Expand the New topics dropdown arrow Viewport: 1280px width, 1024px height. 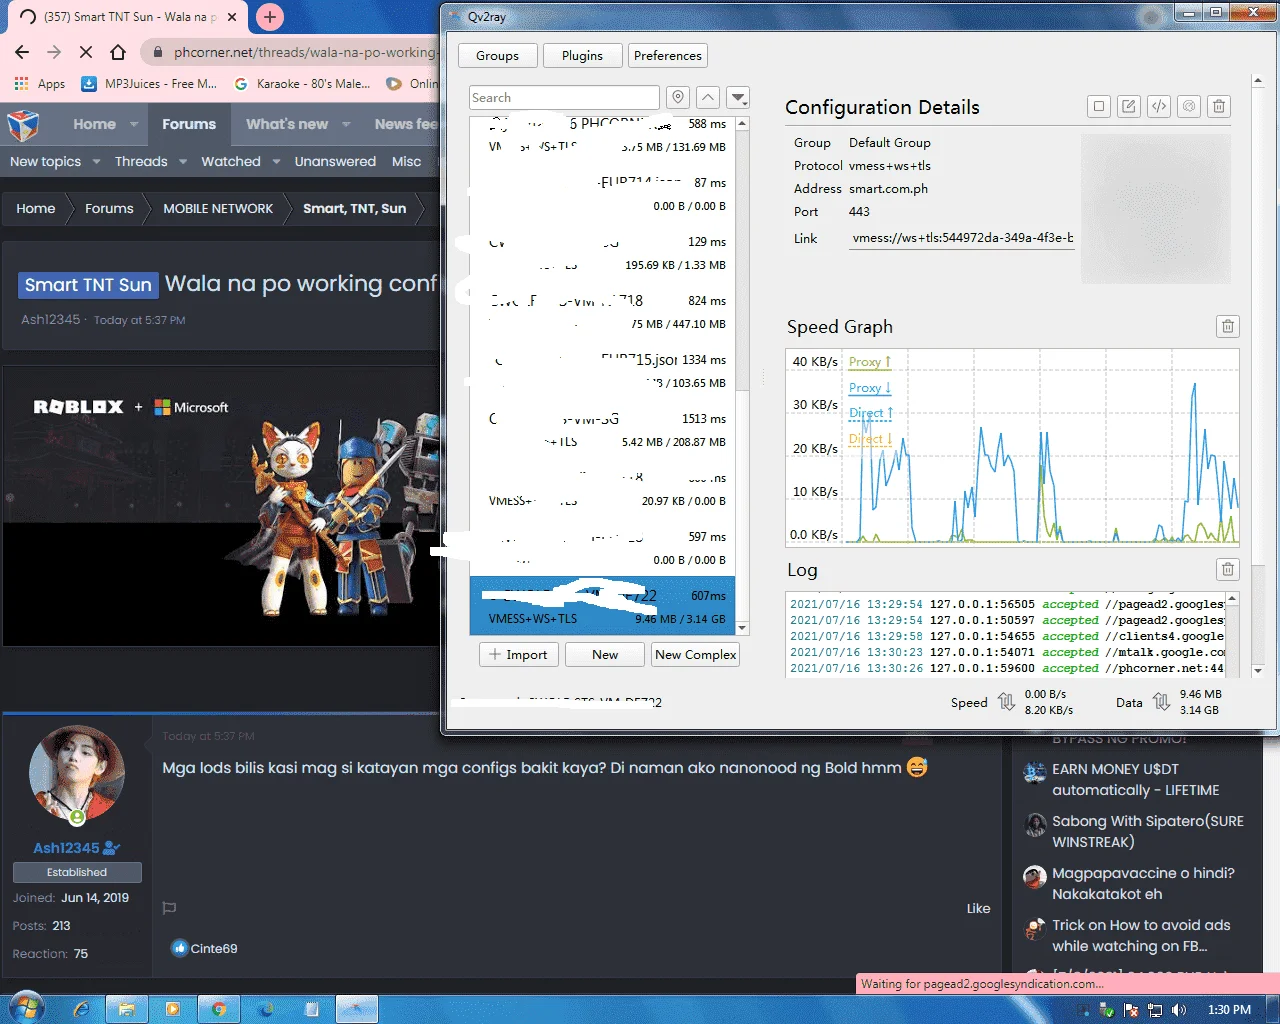(x=96, y=161)
